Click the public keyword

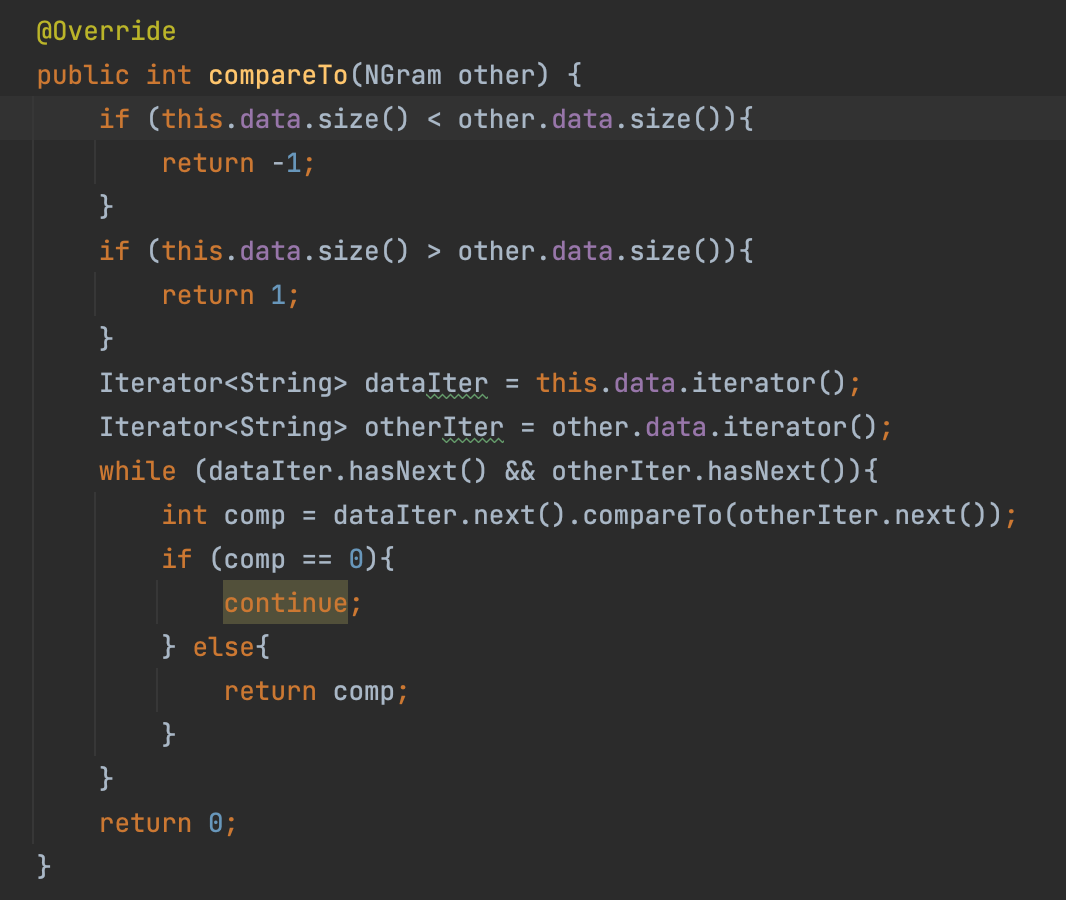pos(83,75)
